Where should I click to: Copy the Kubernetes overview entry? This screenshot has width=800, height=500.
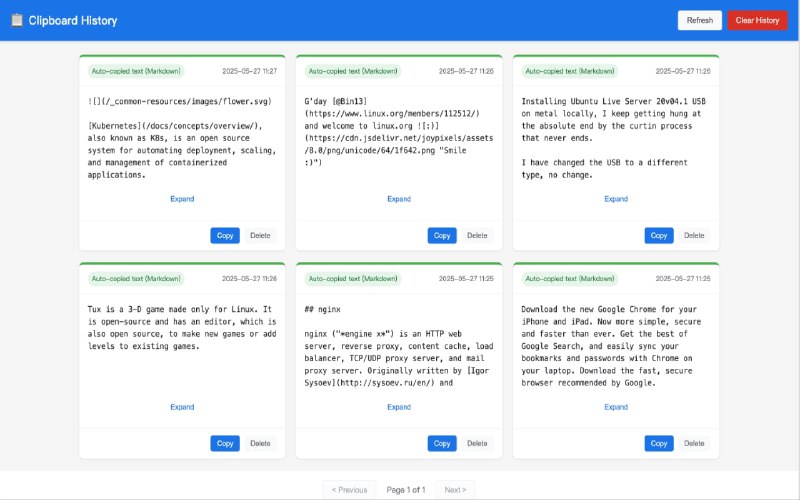click(x=225, y=235)
